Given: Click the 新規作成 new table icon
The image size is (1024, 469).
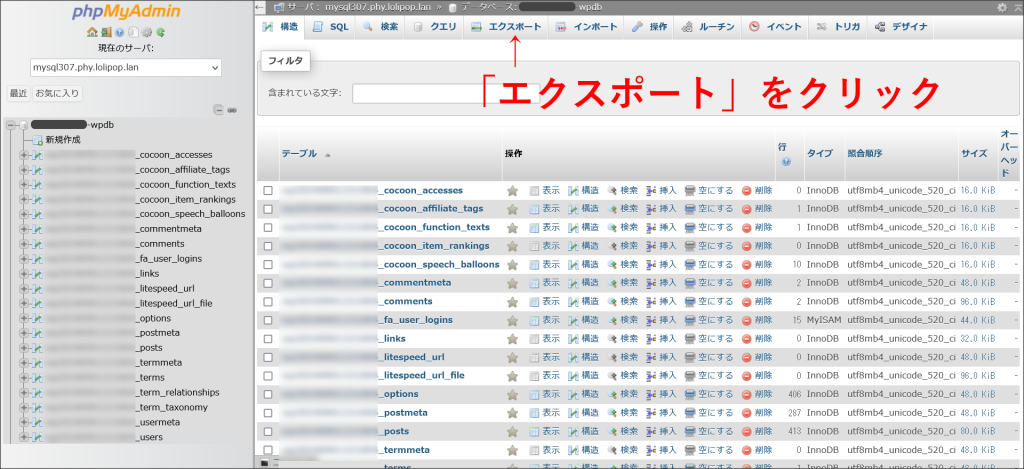Looking at the screenshot, I should (x=38, y=140).
